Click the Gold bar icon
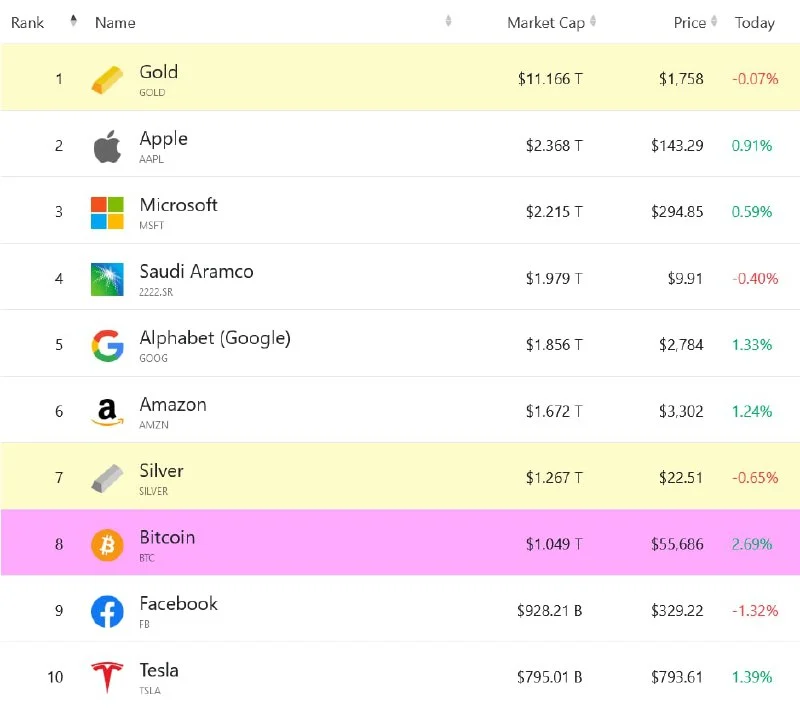The image size is (800, 708). tap(107, 79)
